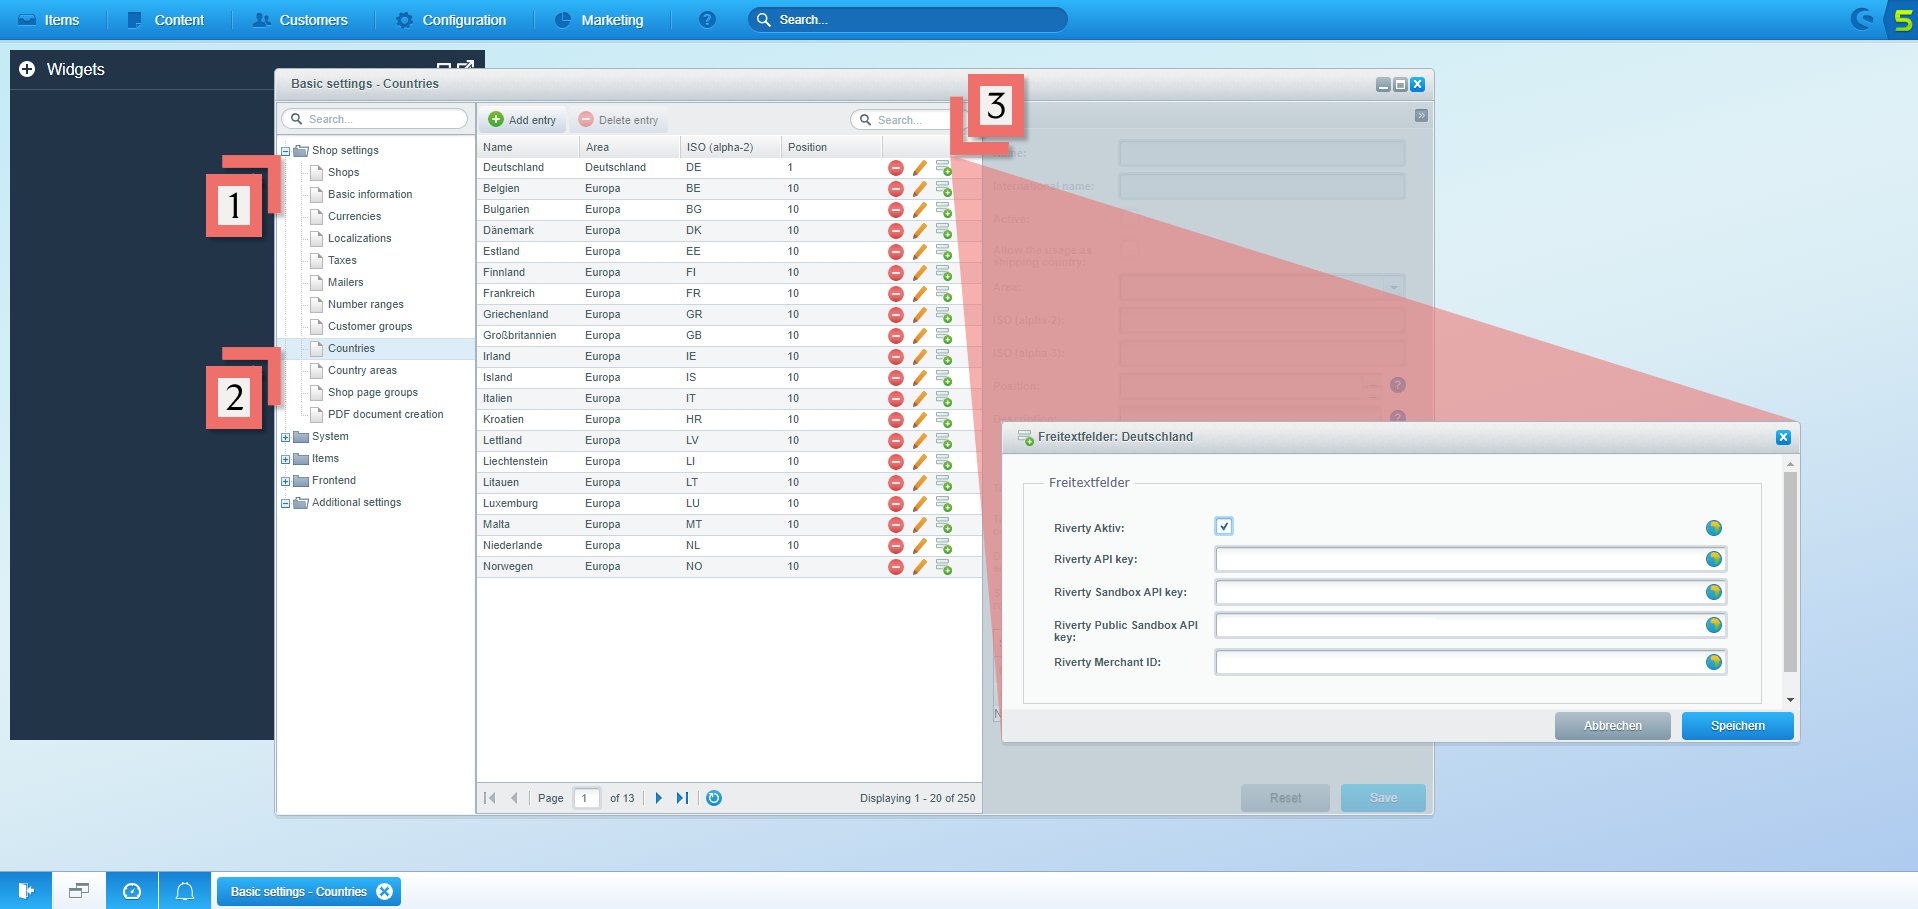Collapse the Shop settings tree folder

286,151
